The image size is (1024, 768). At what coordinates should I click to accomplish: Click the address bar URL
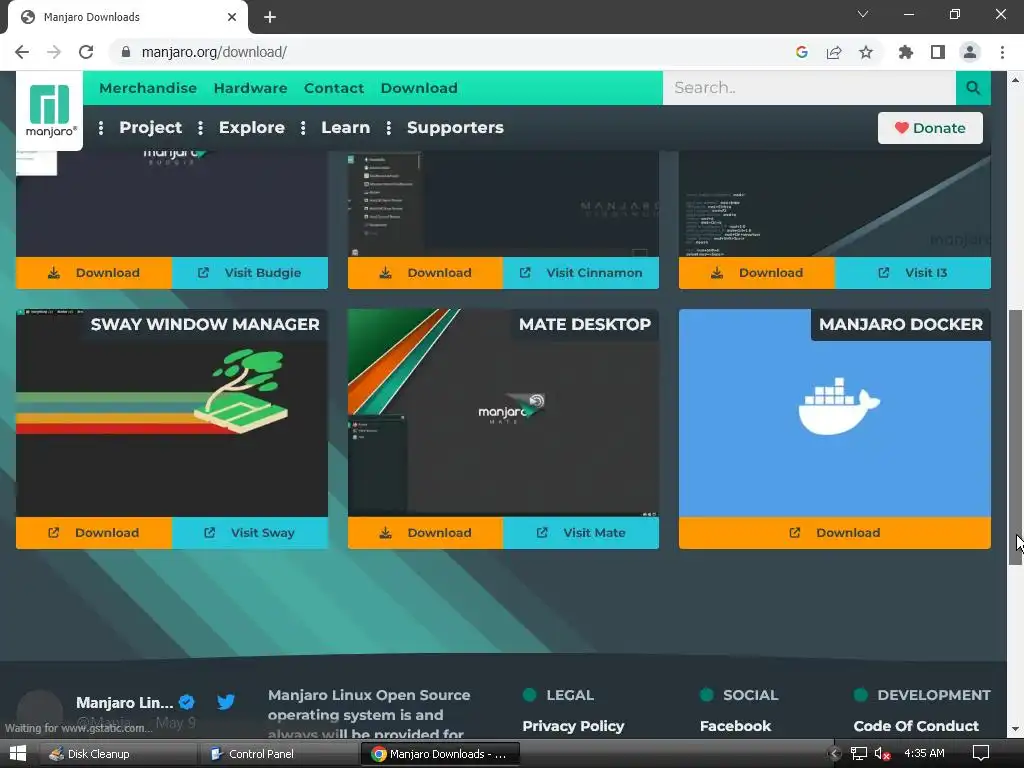214,52
